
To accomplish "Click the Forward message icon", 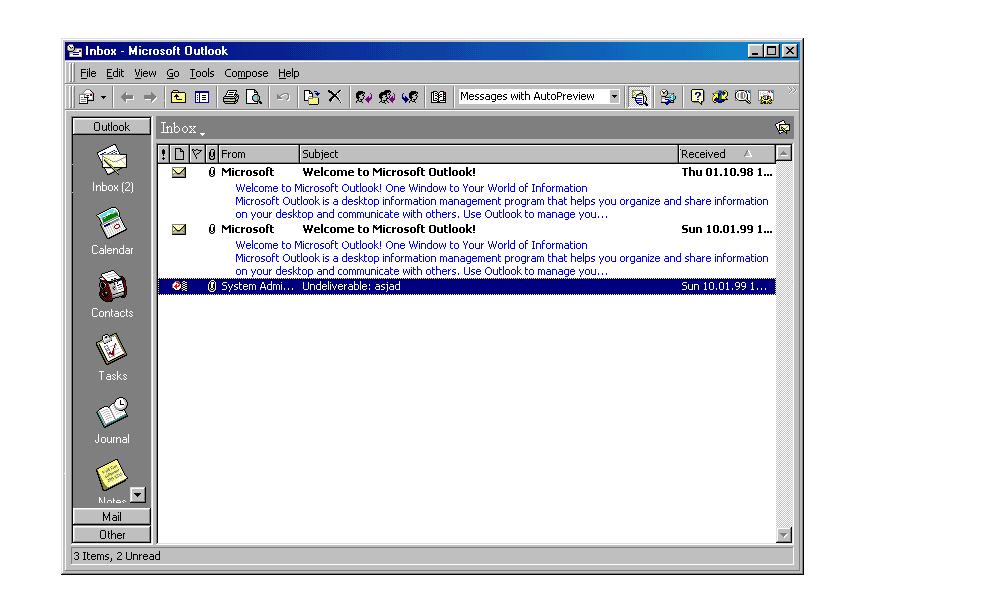I will [x=410, y=97].
